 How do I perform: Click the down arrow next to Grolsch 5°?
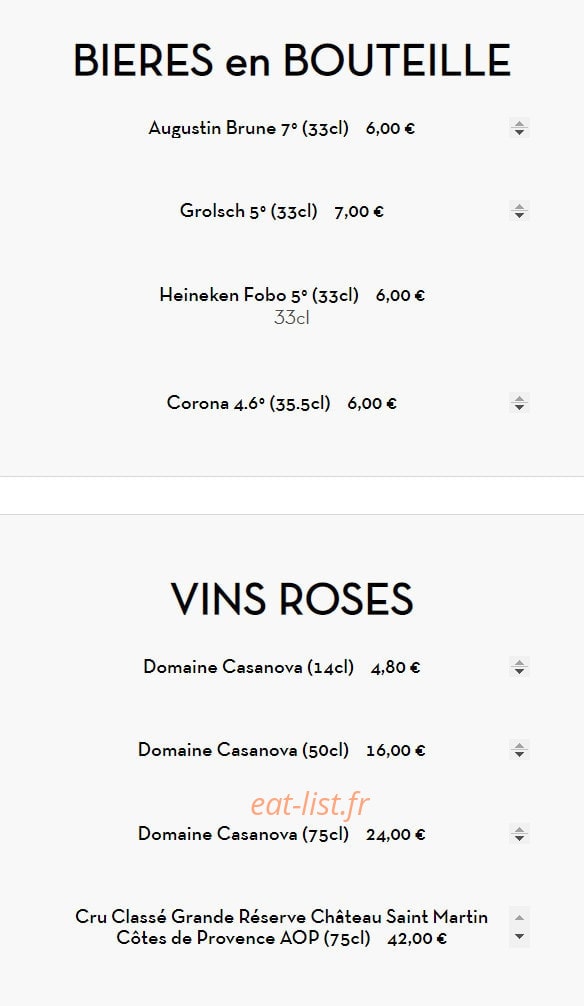coord(519,216)
